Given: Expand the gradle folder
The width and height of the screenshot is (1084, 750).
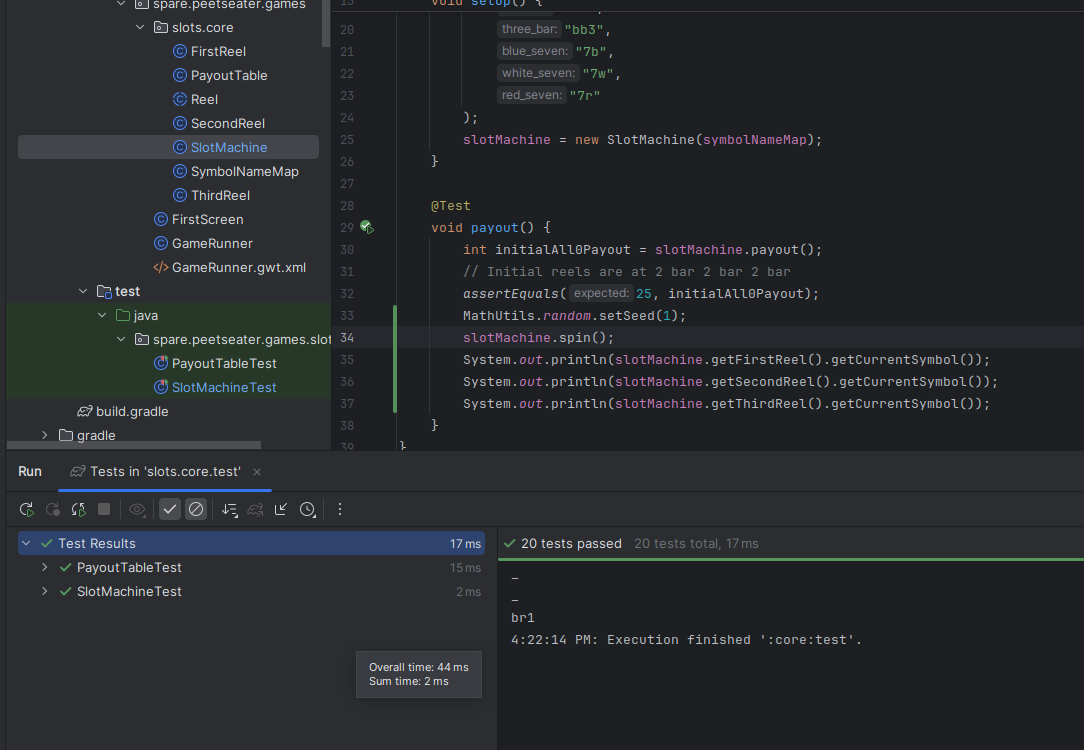Looking at the screenshot, I should click(45, 436).
